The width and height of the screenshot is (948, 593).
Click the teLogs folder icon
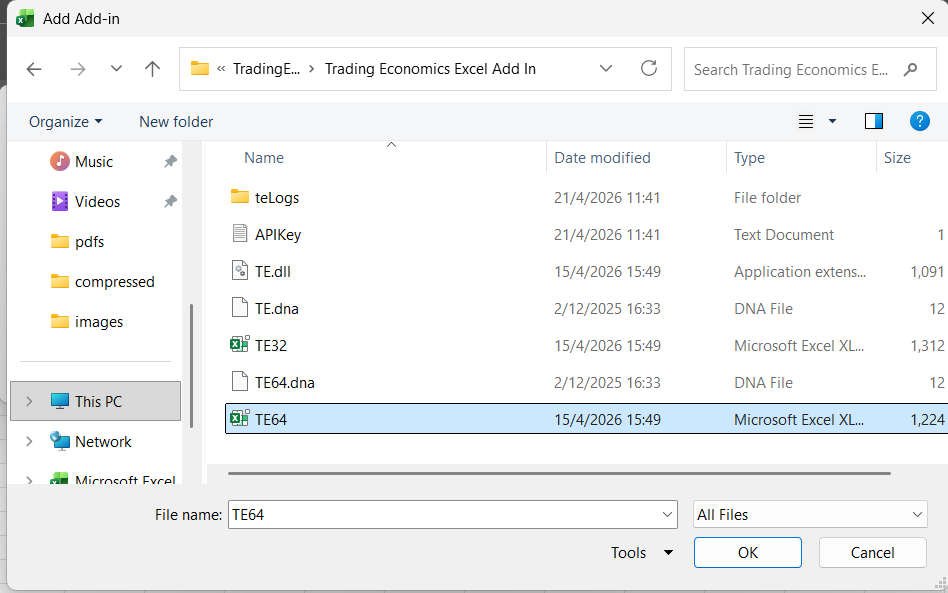(240, 196)
